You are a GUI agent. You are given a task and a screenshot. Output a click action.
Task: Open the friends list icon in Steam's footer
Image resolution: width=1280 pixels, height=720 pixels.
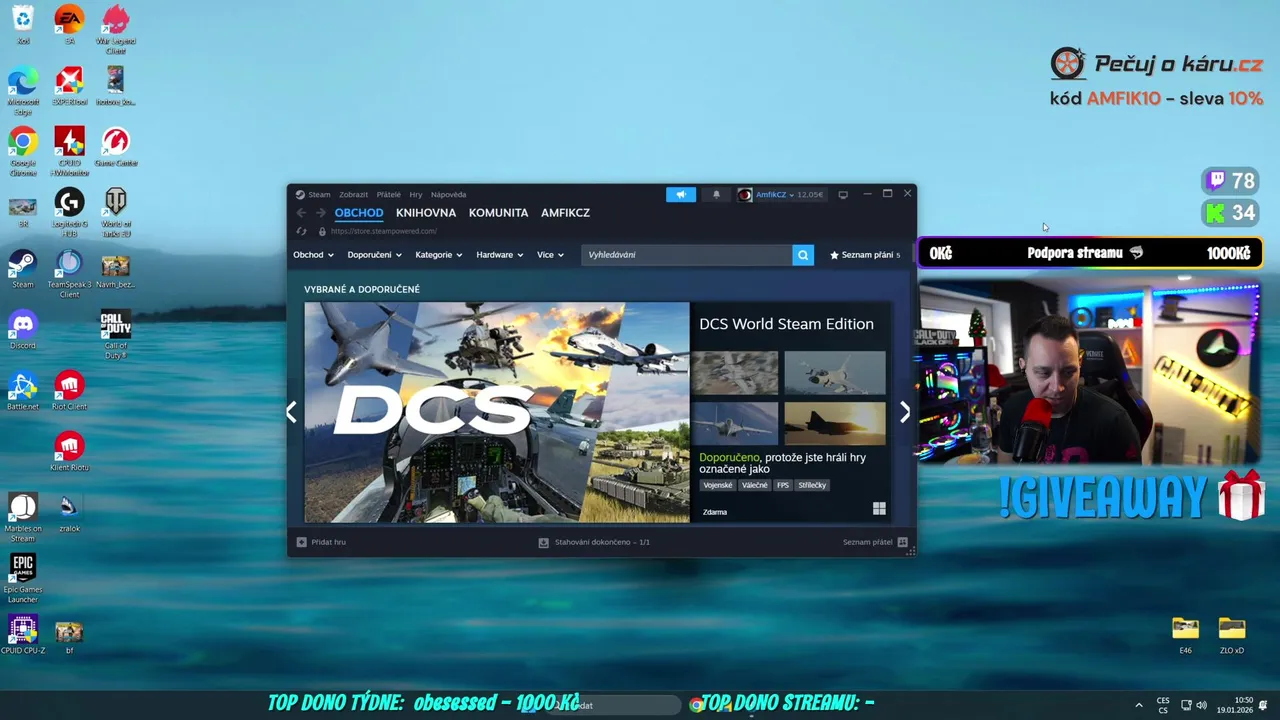click(x=902, y=542)
